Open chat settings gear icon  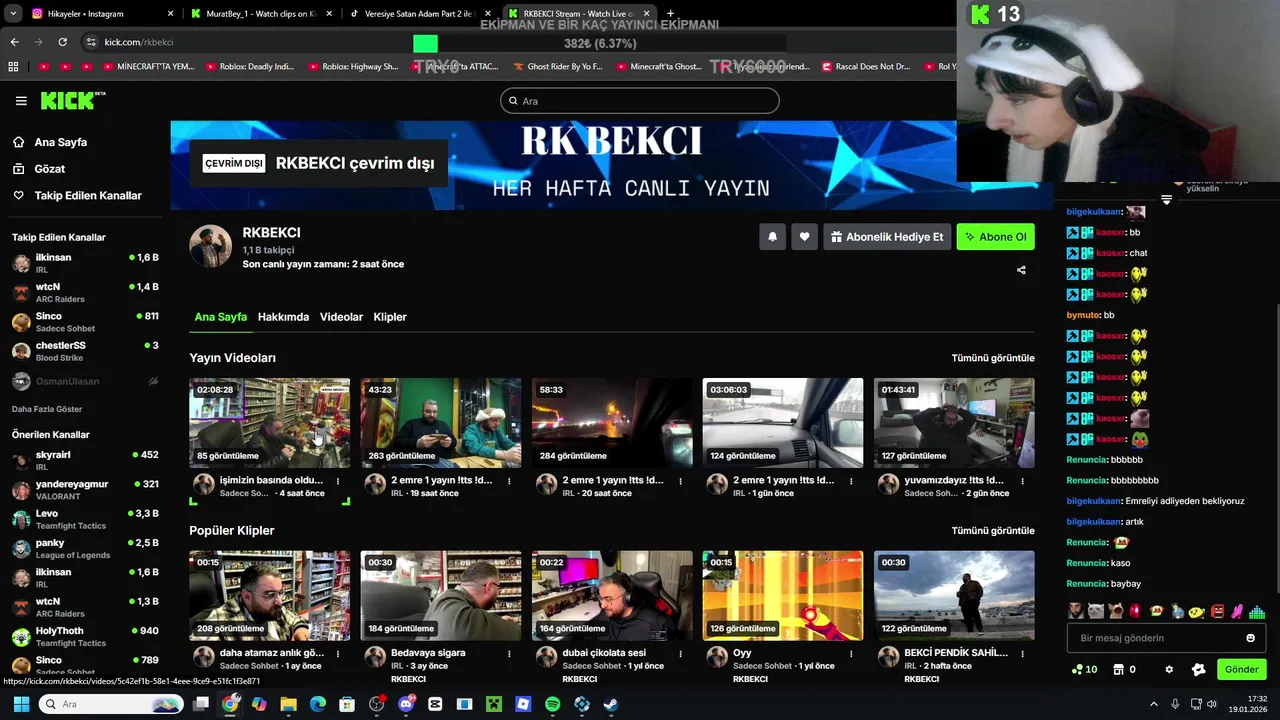(1169, 670)
